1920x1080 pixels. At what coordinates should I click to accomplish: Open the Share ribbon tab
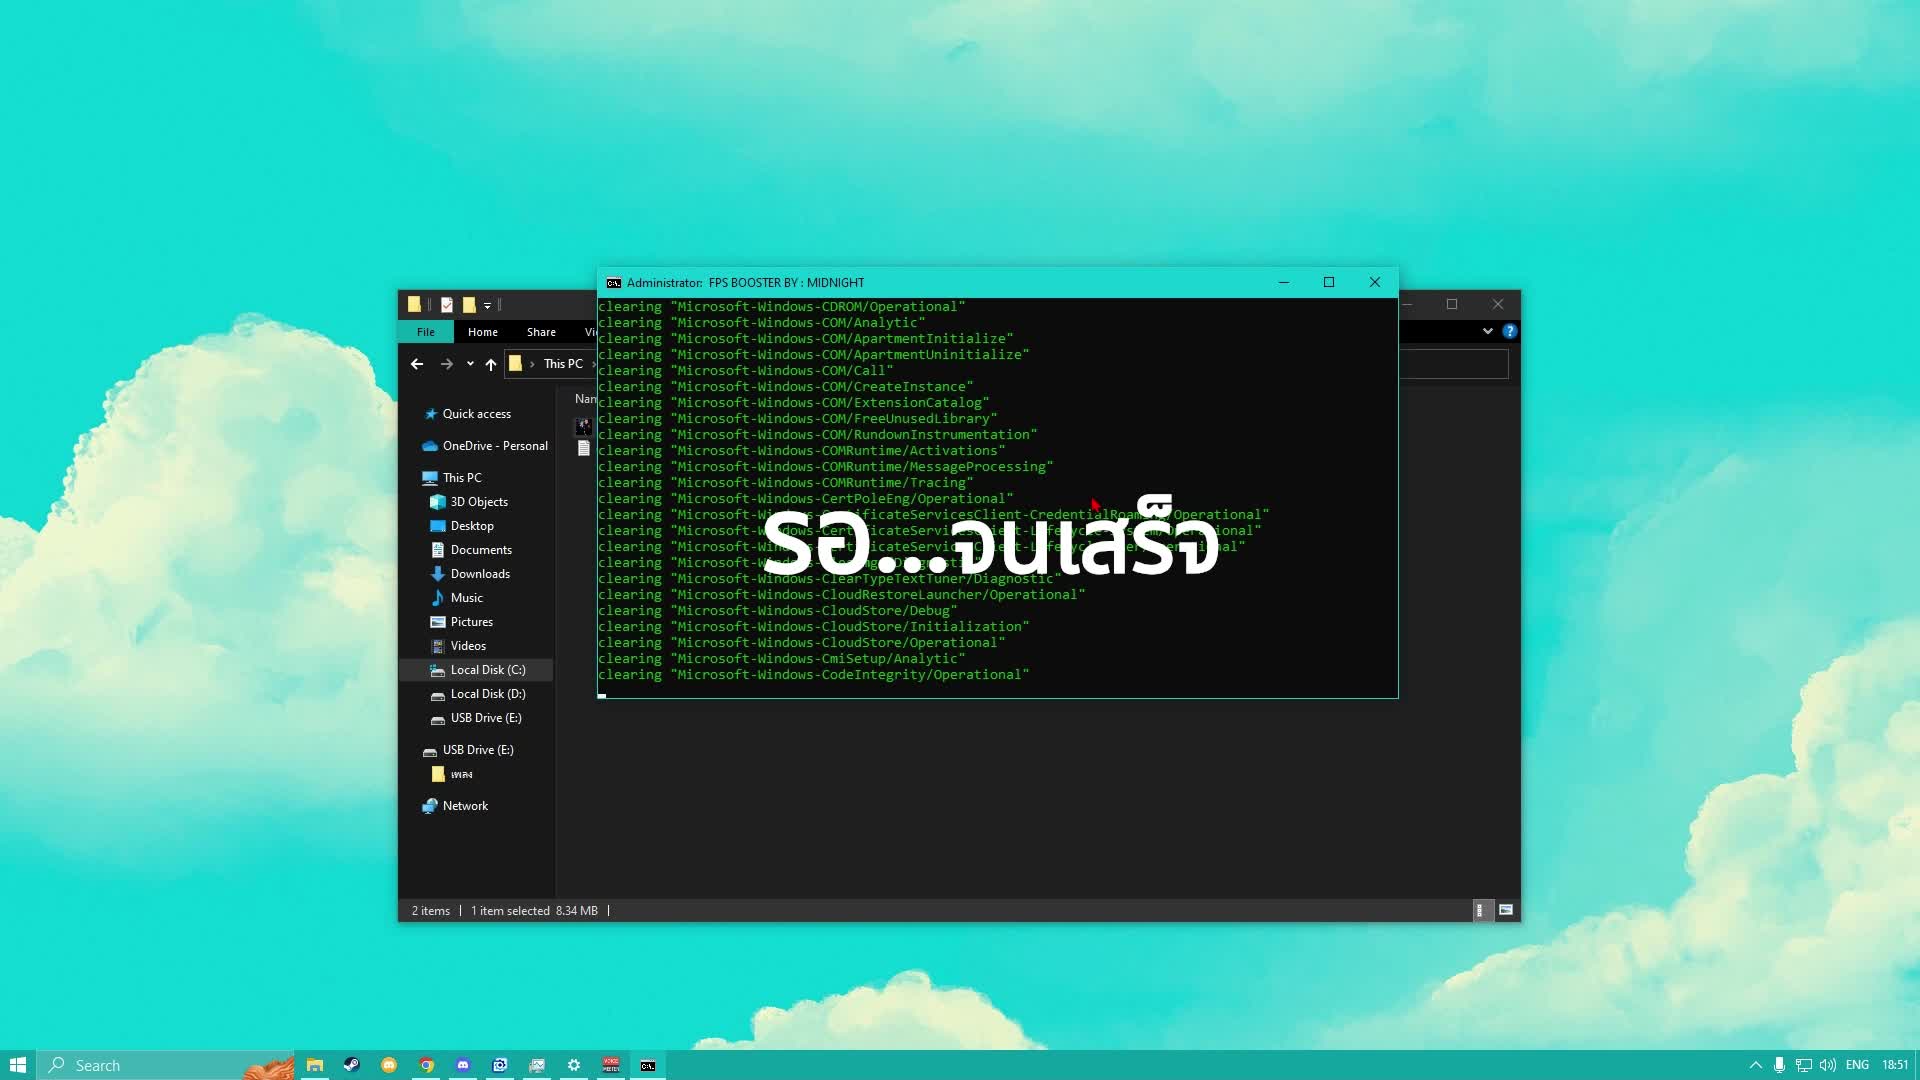coord(541,332)
